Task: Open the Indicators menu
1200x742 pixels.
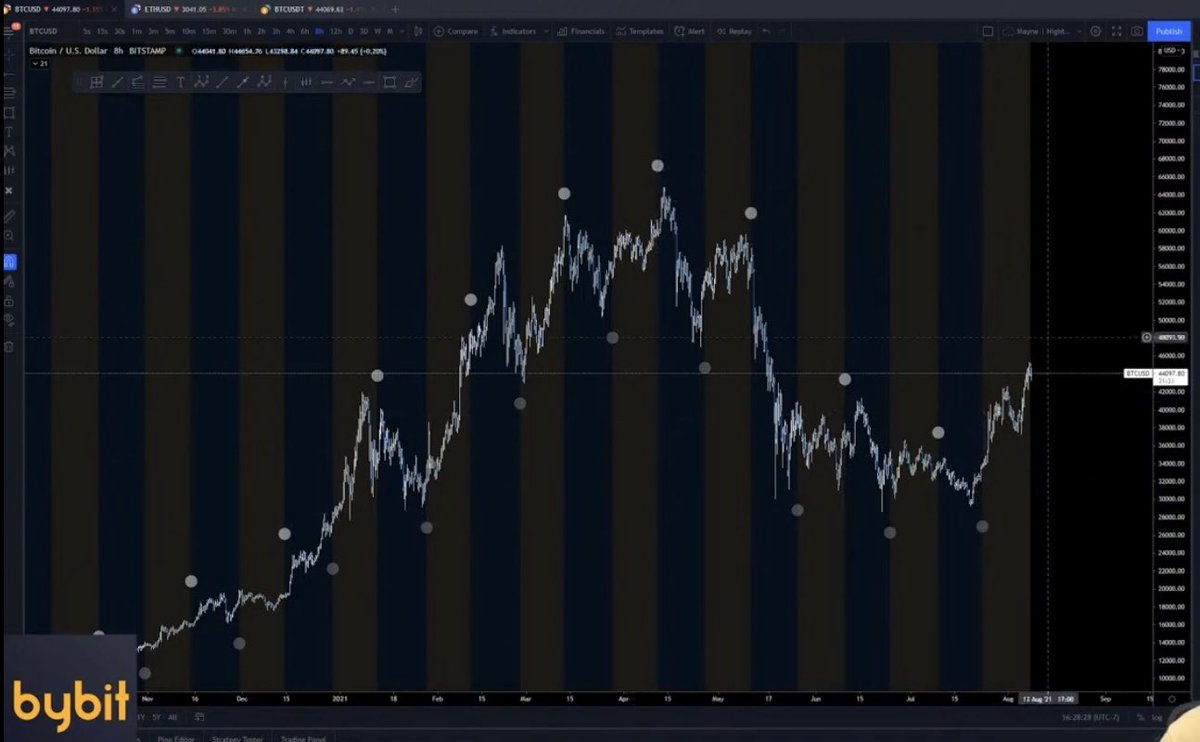Action: click(x=511, y=31)
